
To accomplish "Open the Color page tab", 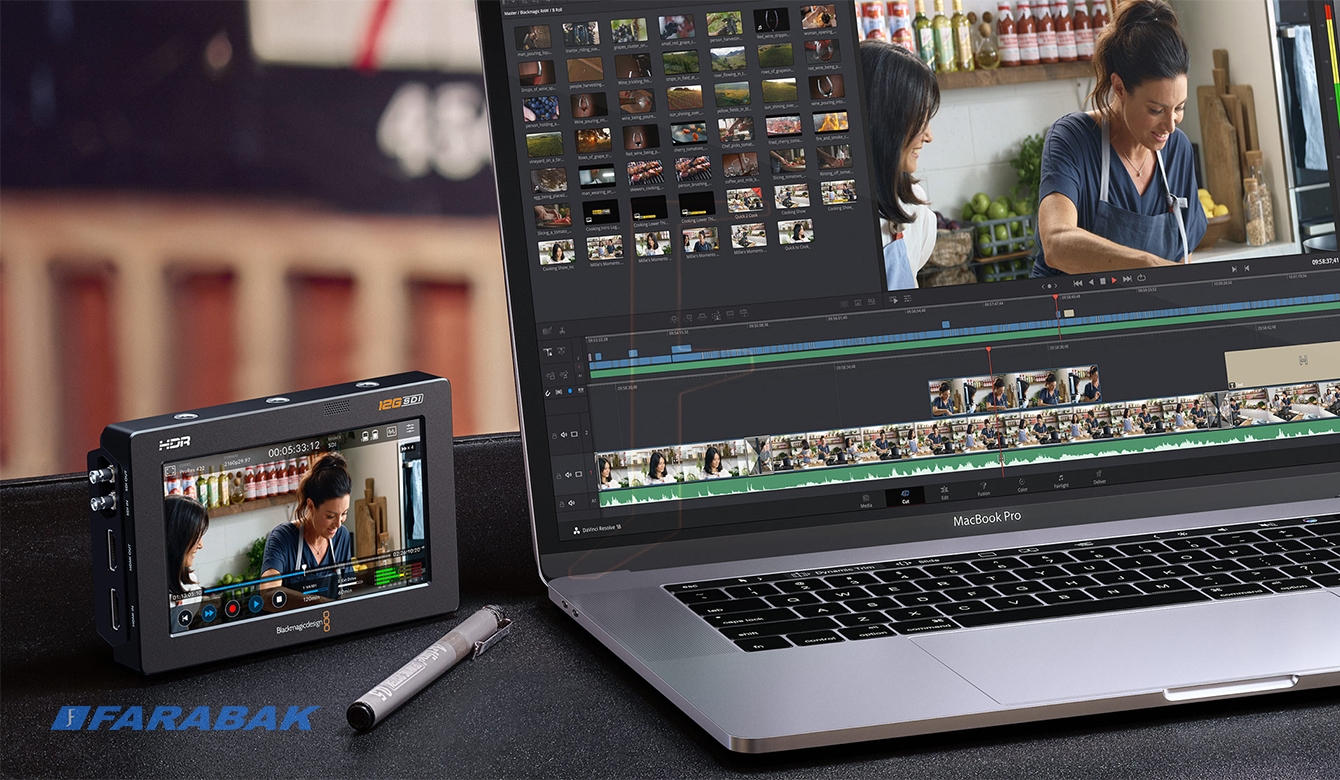I will pos(1023,485).
